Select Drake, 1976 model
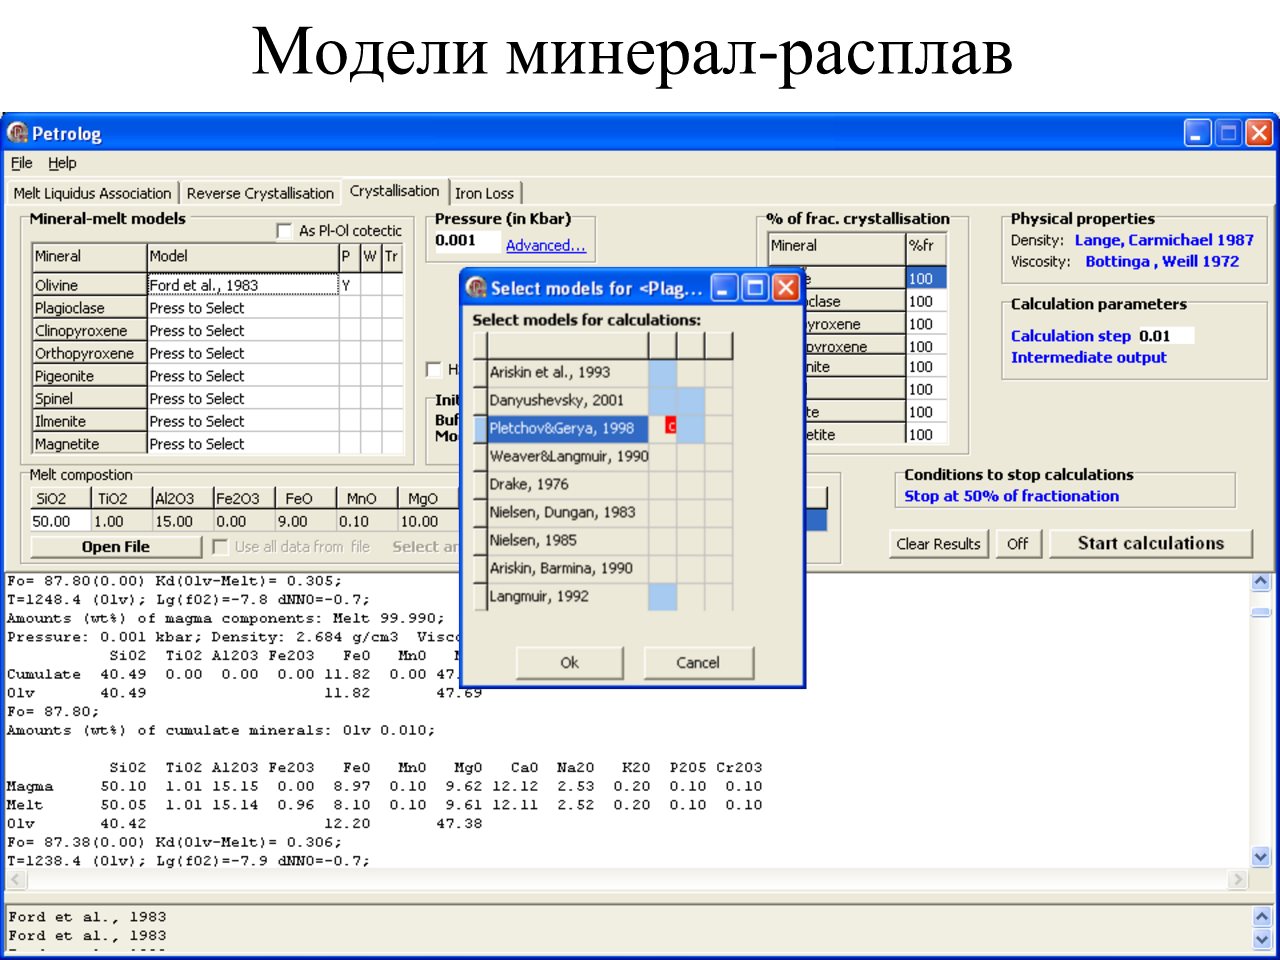The width and height of the screenshot is (1280, 960). [x=567, y=484]
